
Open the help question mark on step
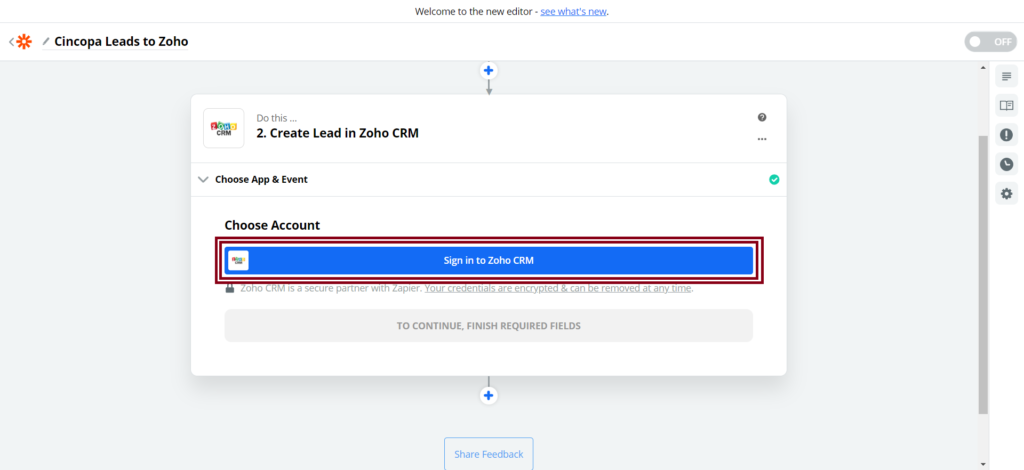pyautogui.click(x=762, y=118)
